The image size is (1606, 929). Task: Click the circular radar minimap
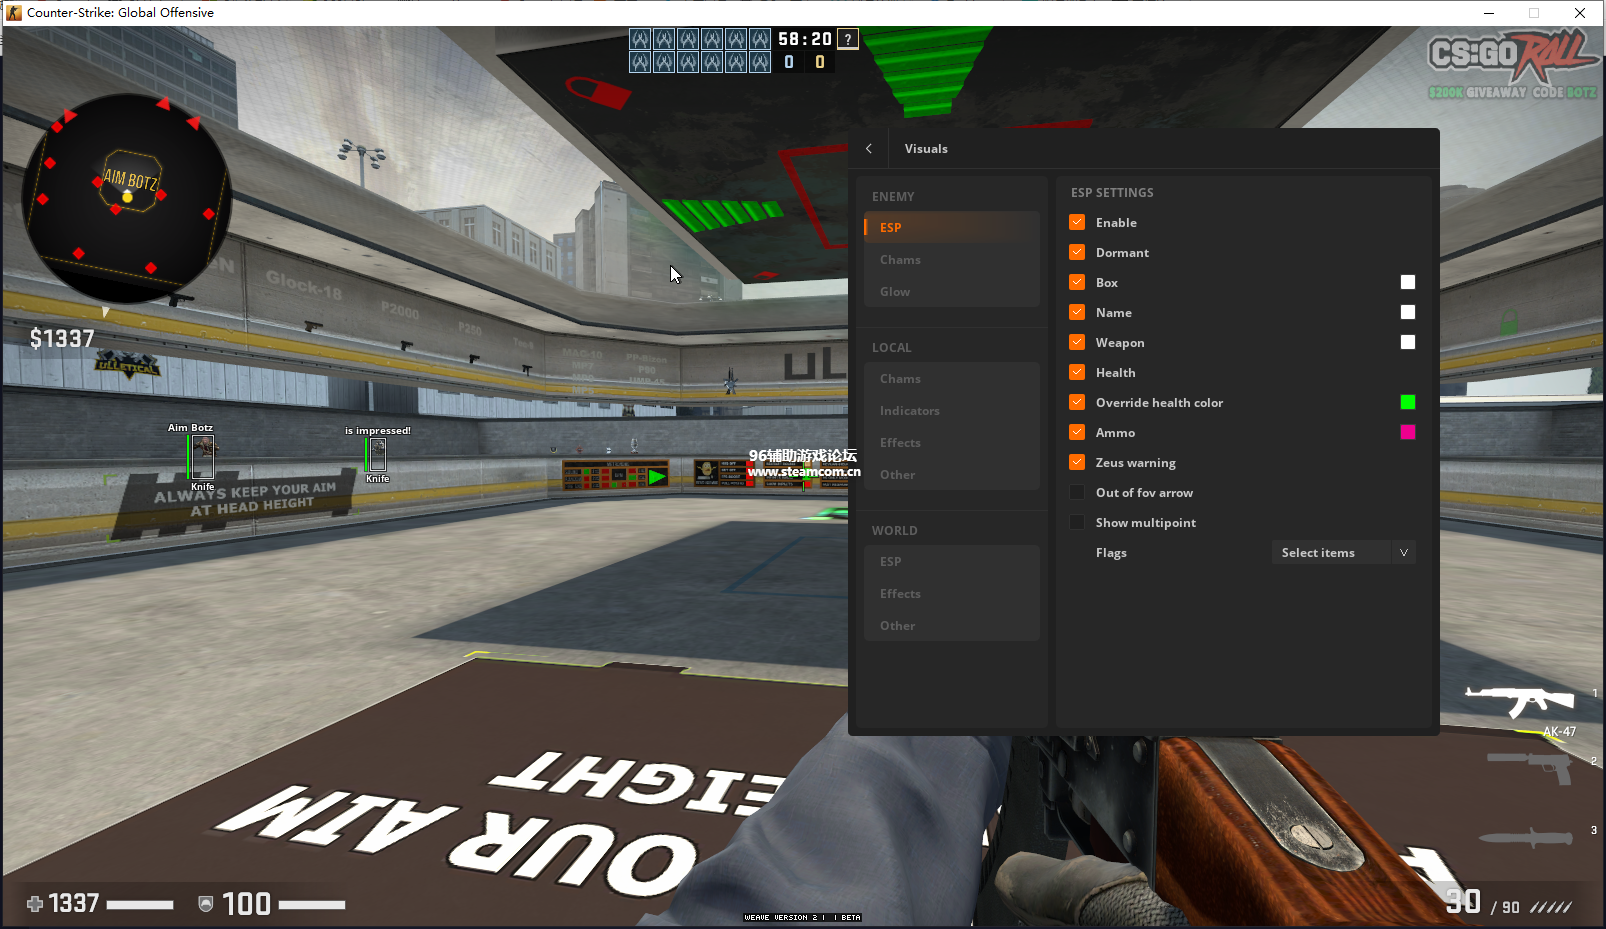click(x=127, y=197)
